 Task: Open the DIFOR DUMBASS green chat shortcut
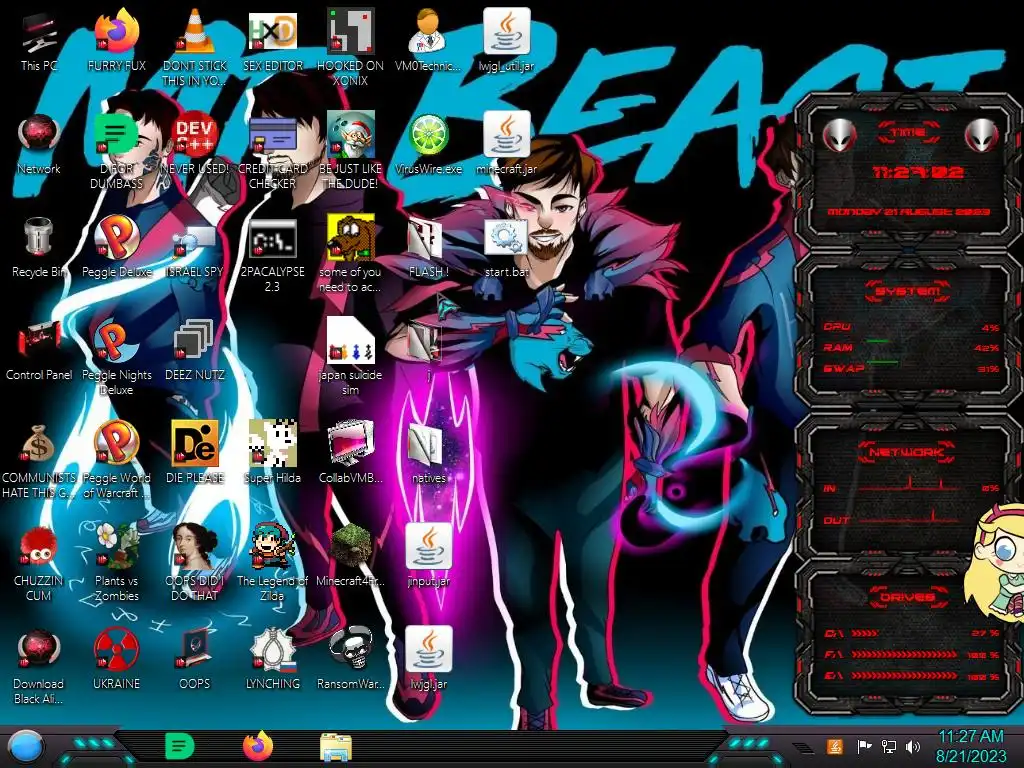[117, 152]
